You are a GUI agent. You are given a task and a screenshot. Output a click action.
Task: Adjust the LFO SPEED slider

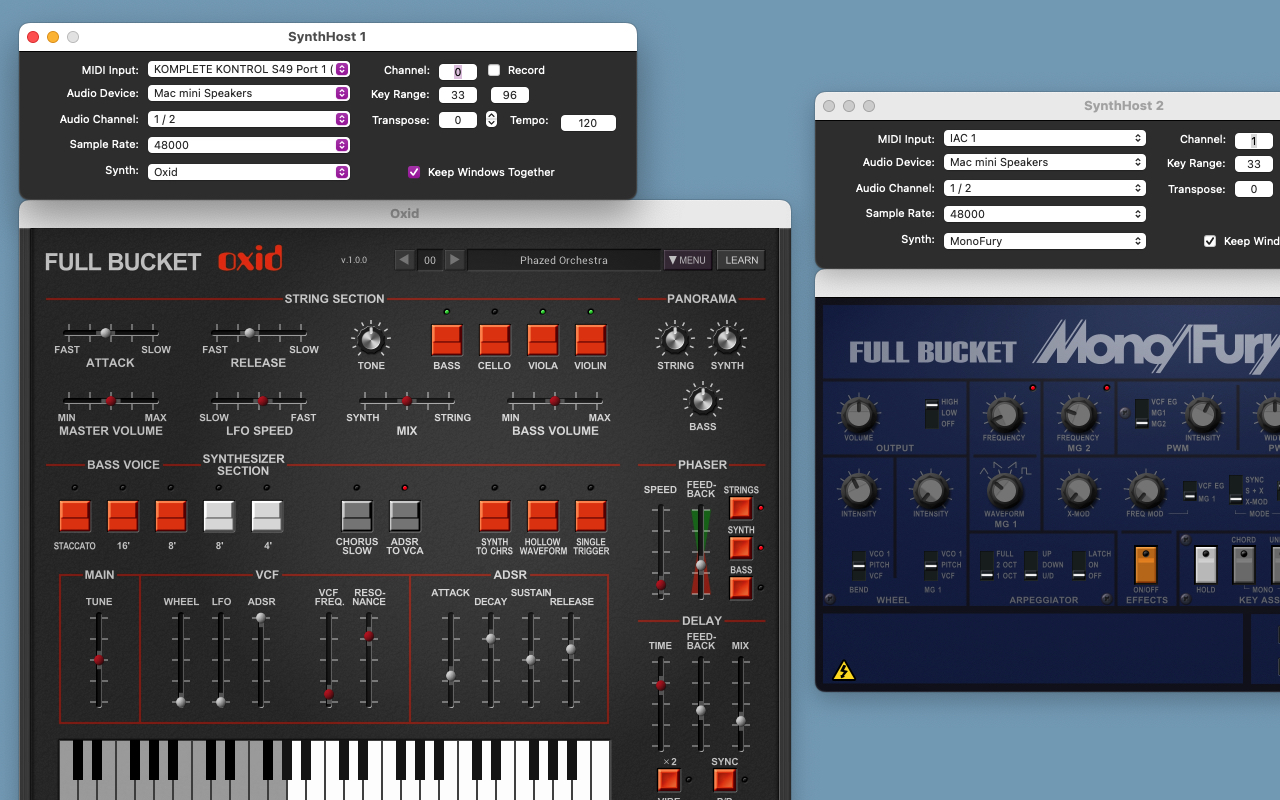click(262, 400)
